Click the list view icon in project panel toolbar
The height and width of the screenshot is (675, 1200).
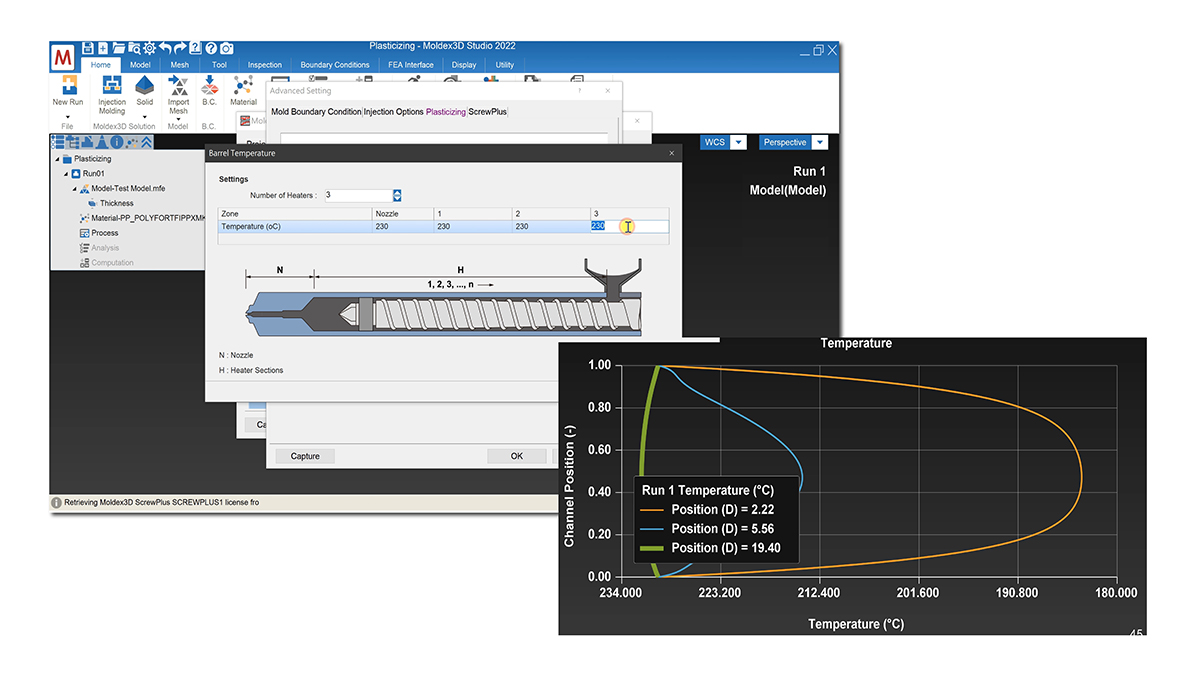click(x=57, y=142)
